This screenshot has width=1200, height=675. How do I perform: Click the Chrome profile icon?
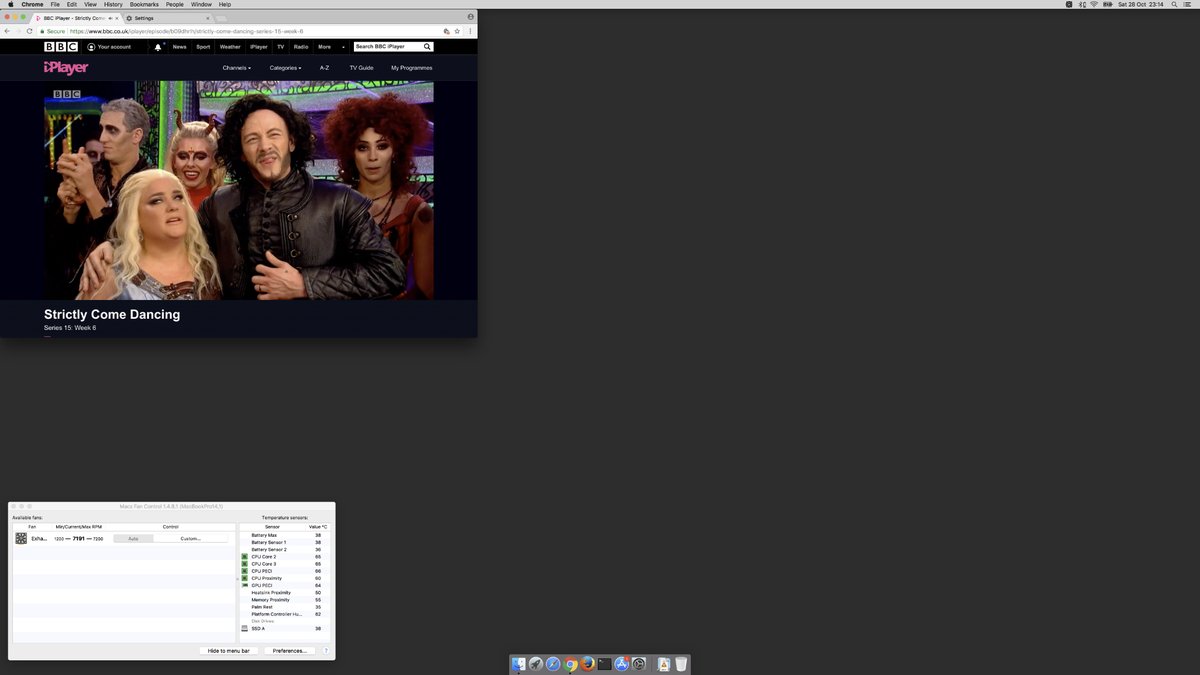(470, 17)
